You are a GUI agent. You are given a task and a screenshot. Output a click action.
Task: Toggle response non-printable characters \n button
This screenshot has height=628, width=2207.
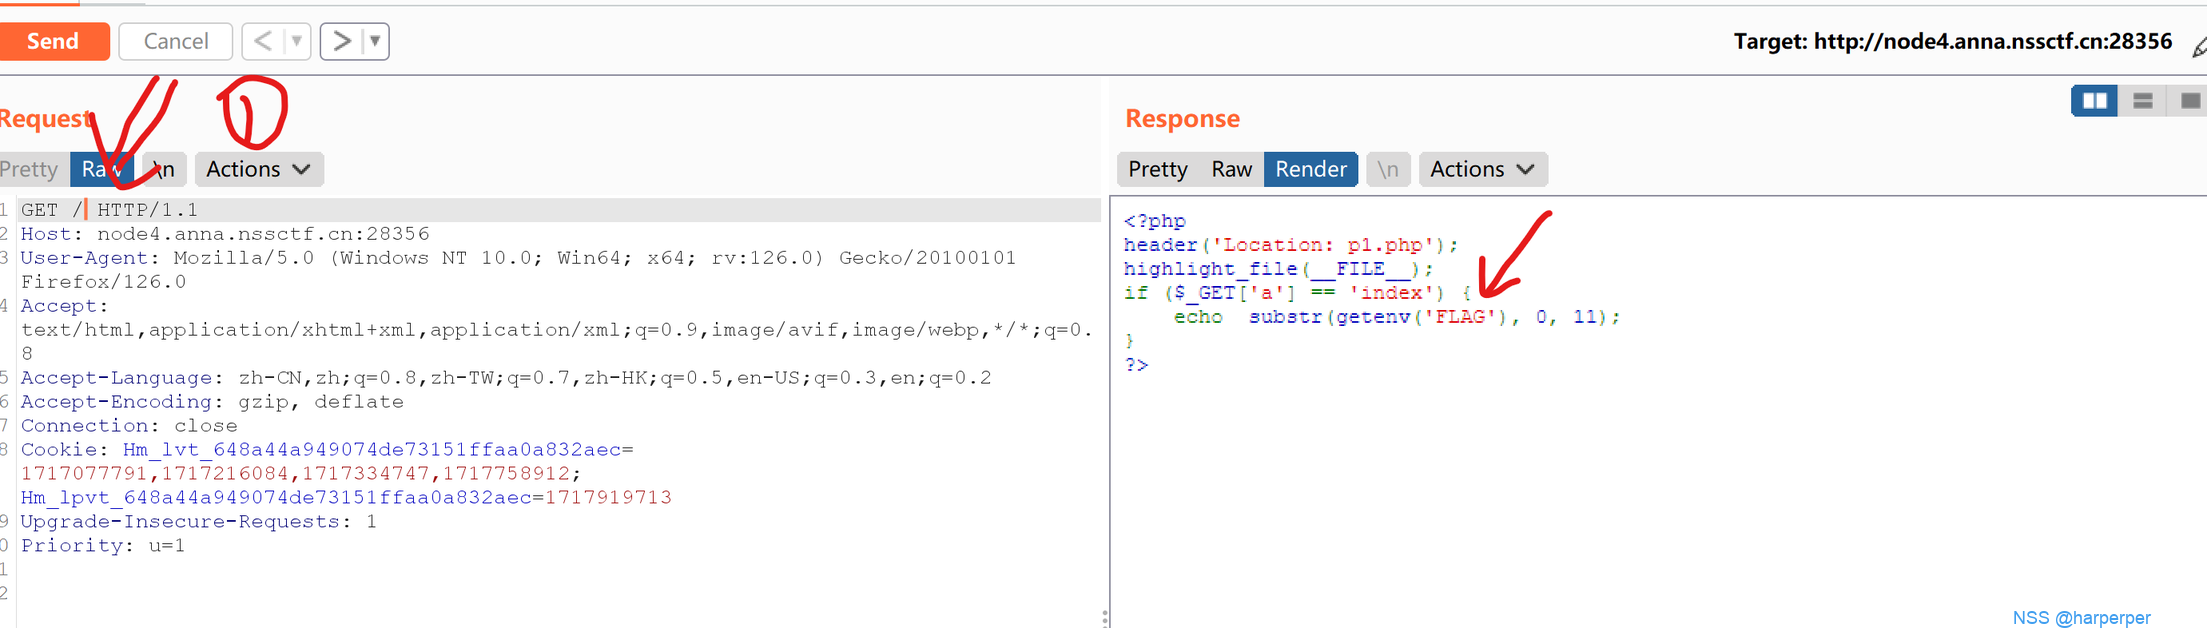point(1387,169)
